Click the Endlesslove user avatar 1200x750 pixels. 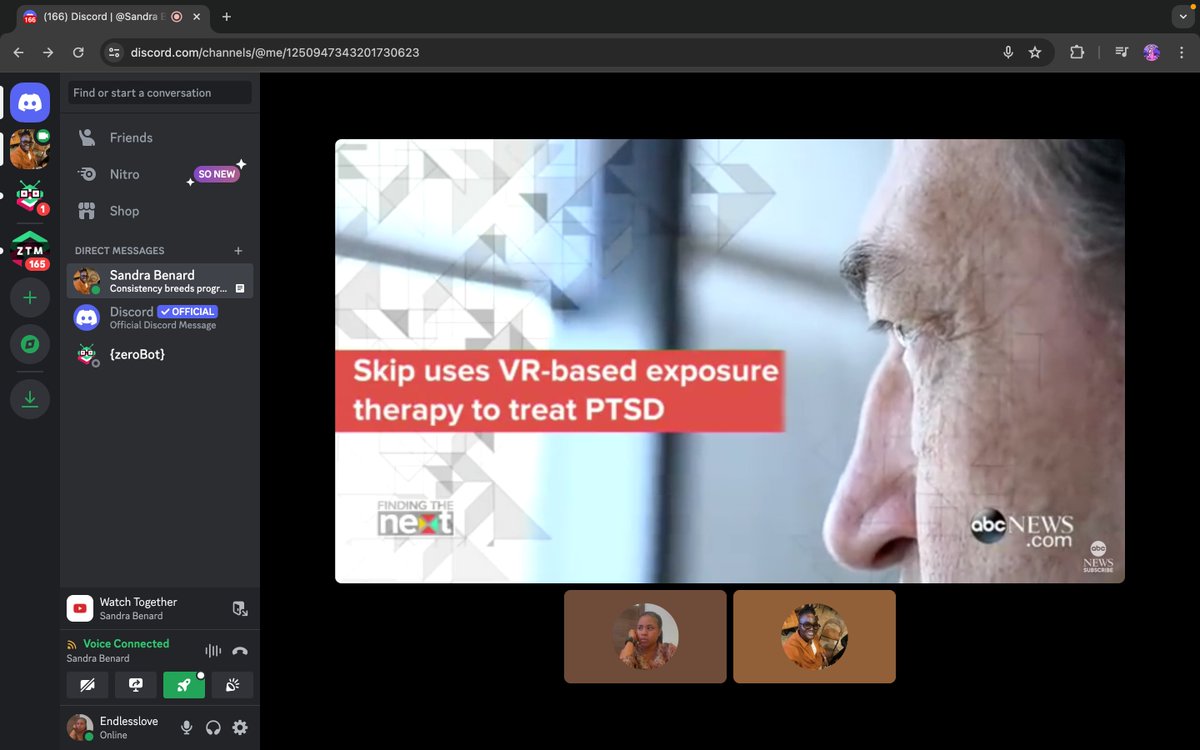[80, 727]
